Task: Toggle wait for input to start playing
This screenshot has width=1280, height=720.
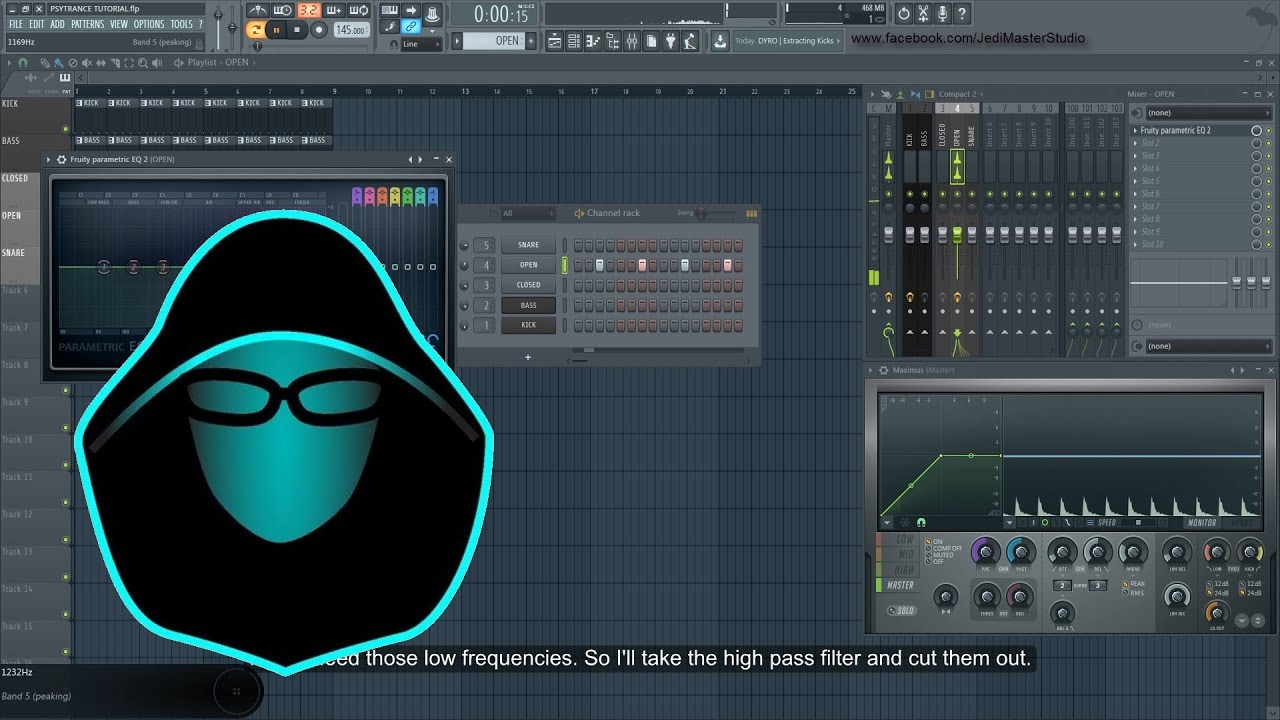Action: [283, 11]
